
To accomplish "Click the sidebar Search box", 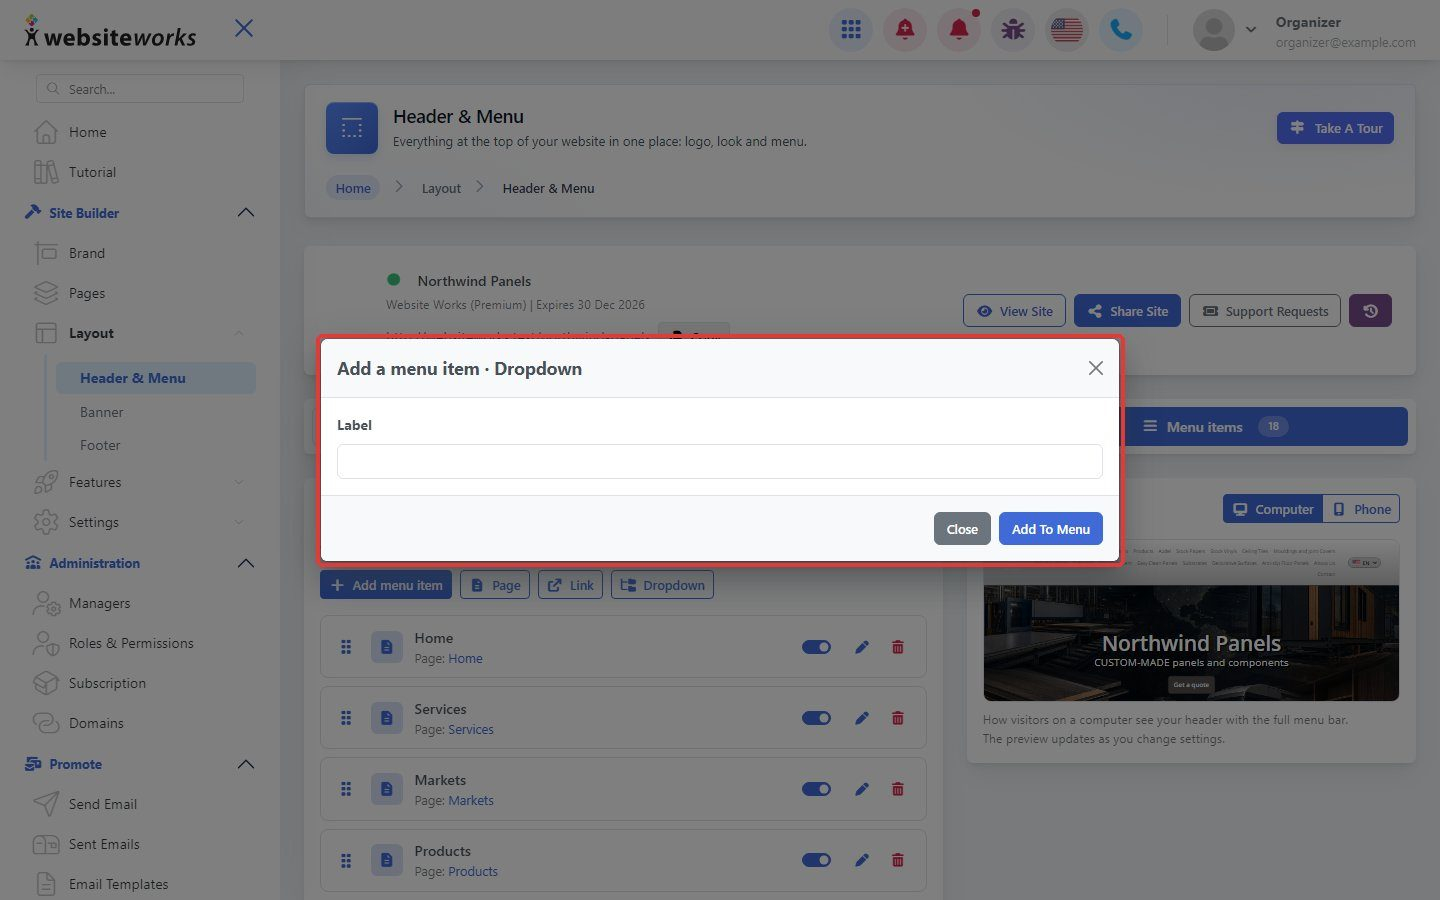I will pyautogui.click(x=140, y=89).
